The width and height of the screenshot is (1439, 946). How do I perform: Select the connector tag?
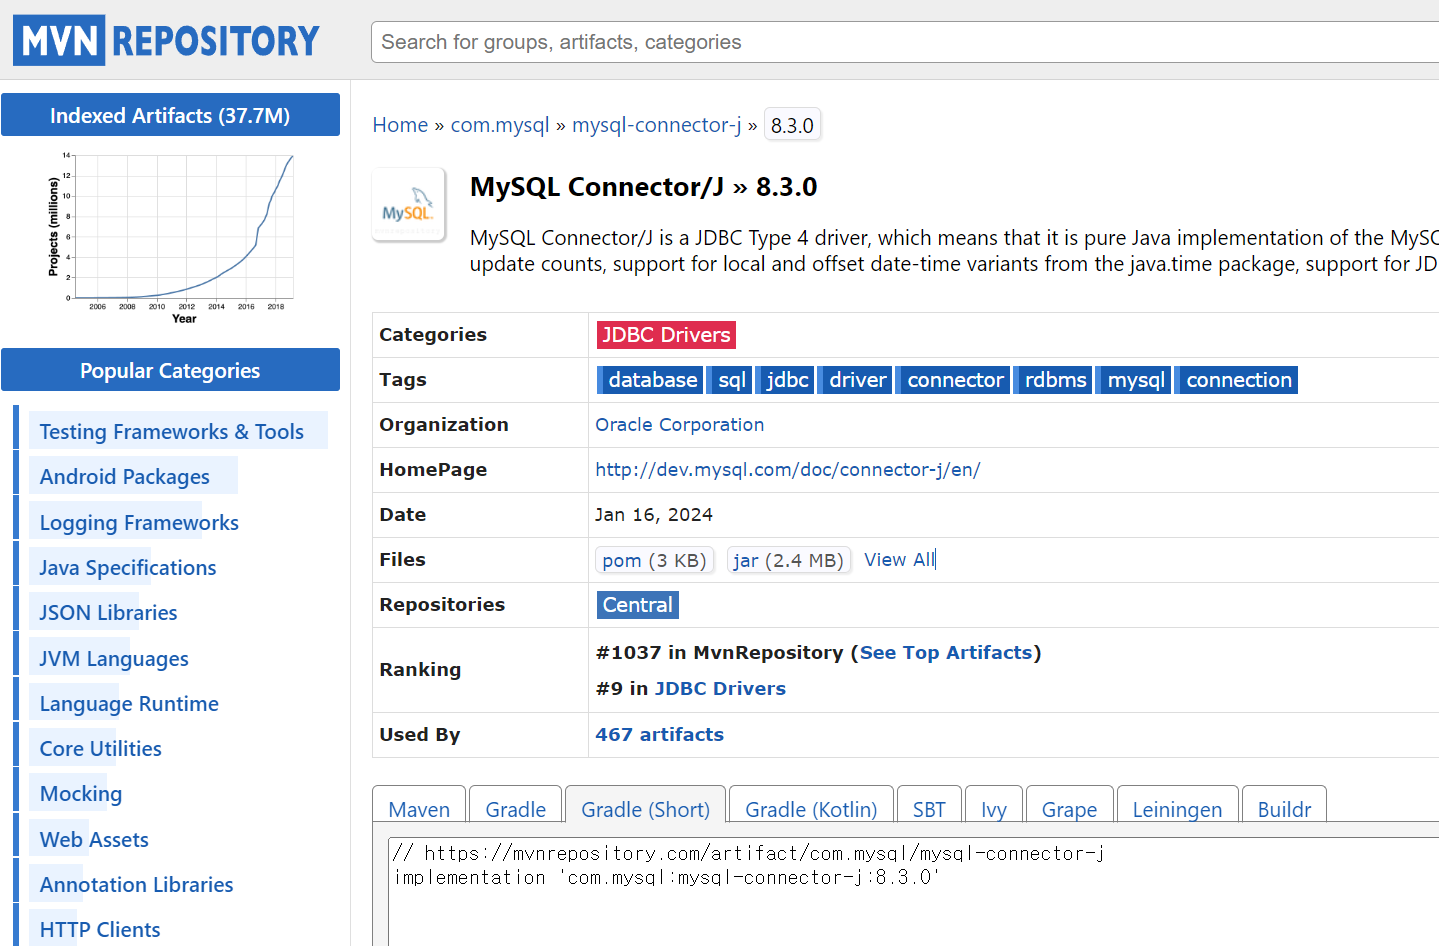955,380
